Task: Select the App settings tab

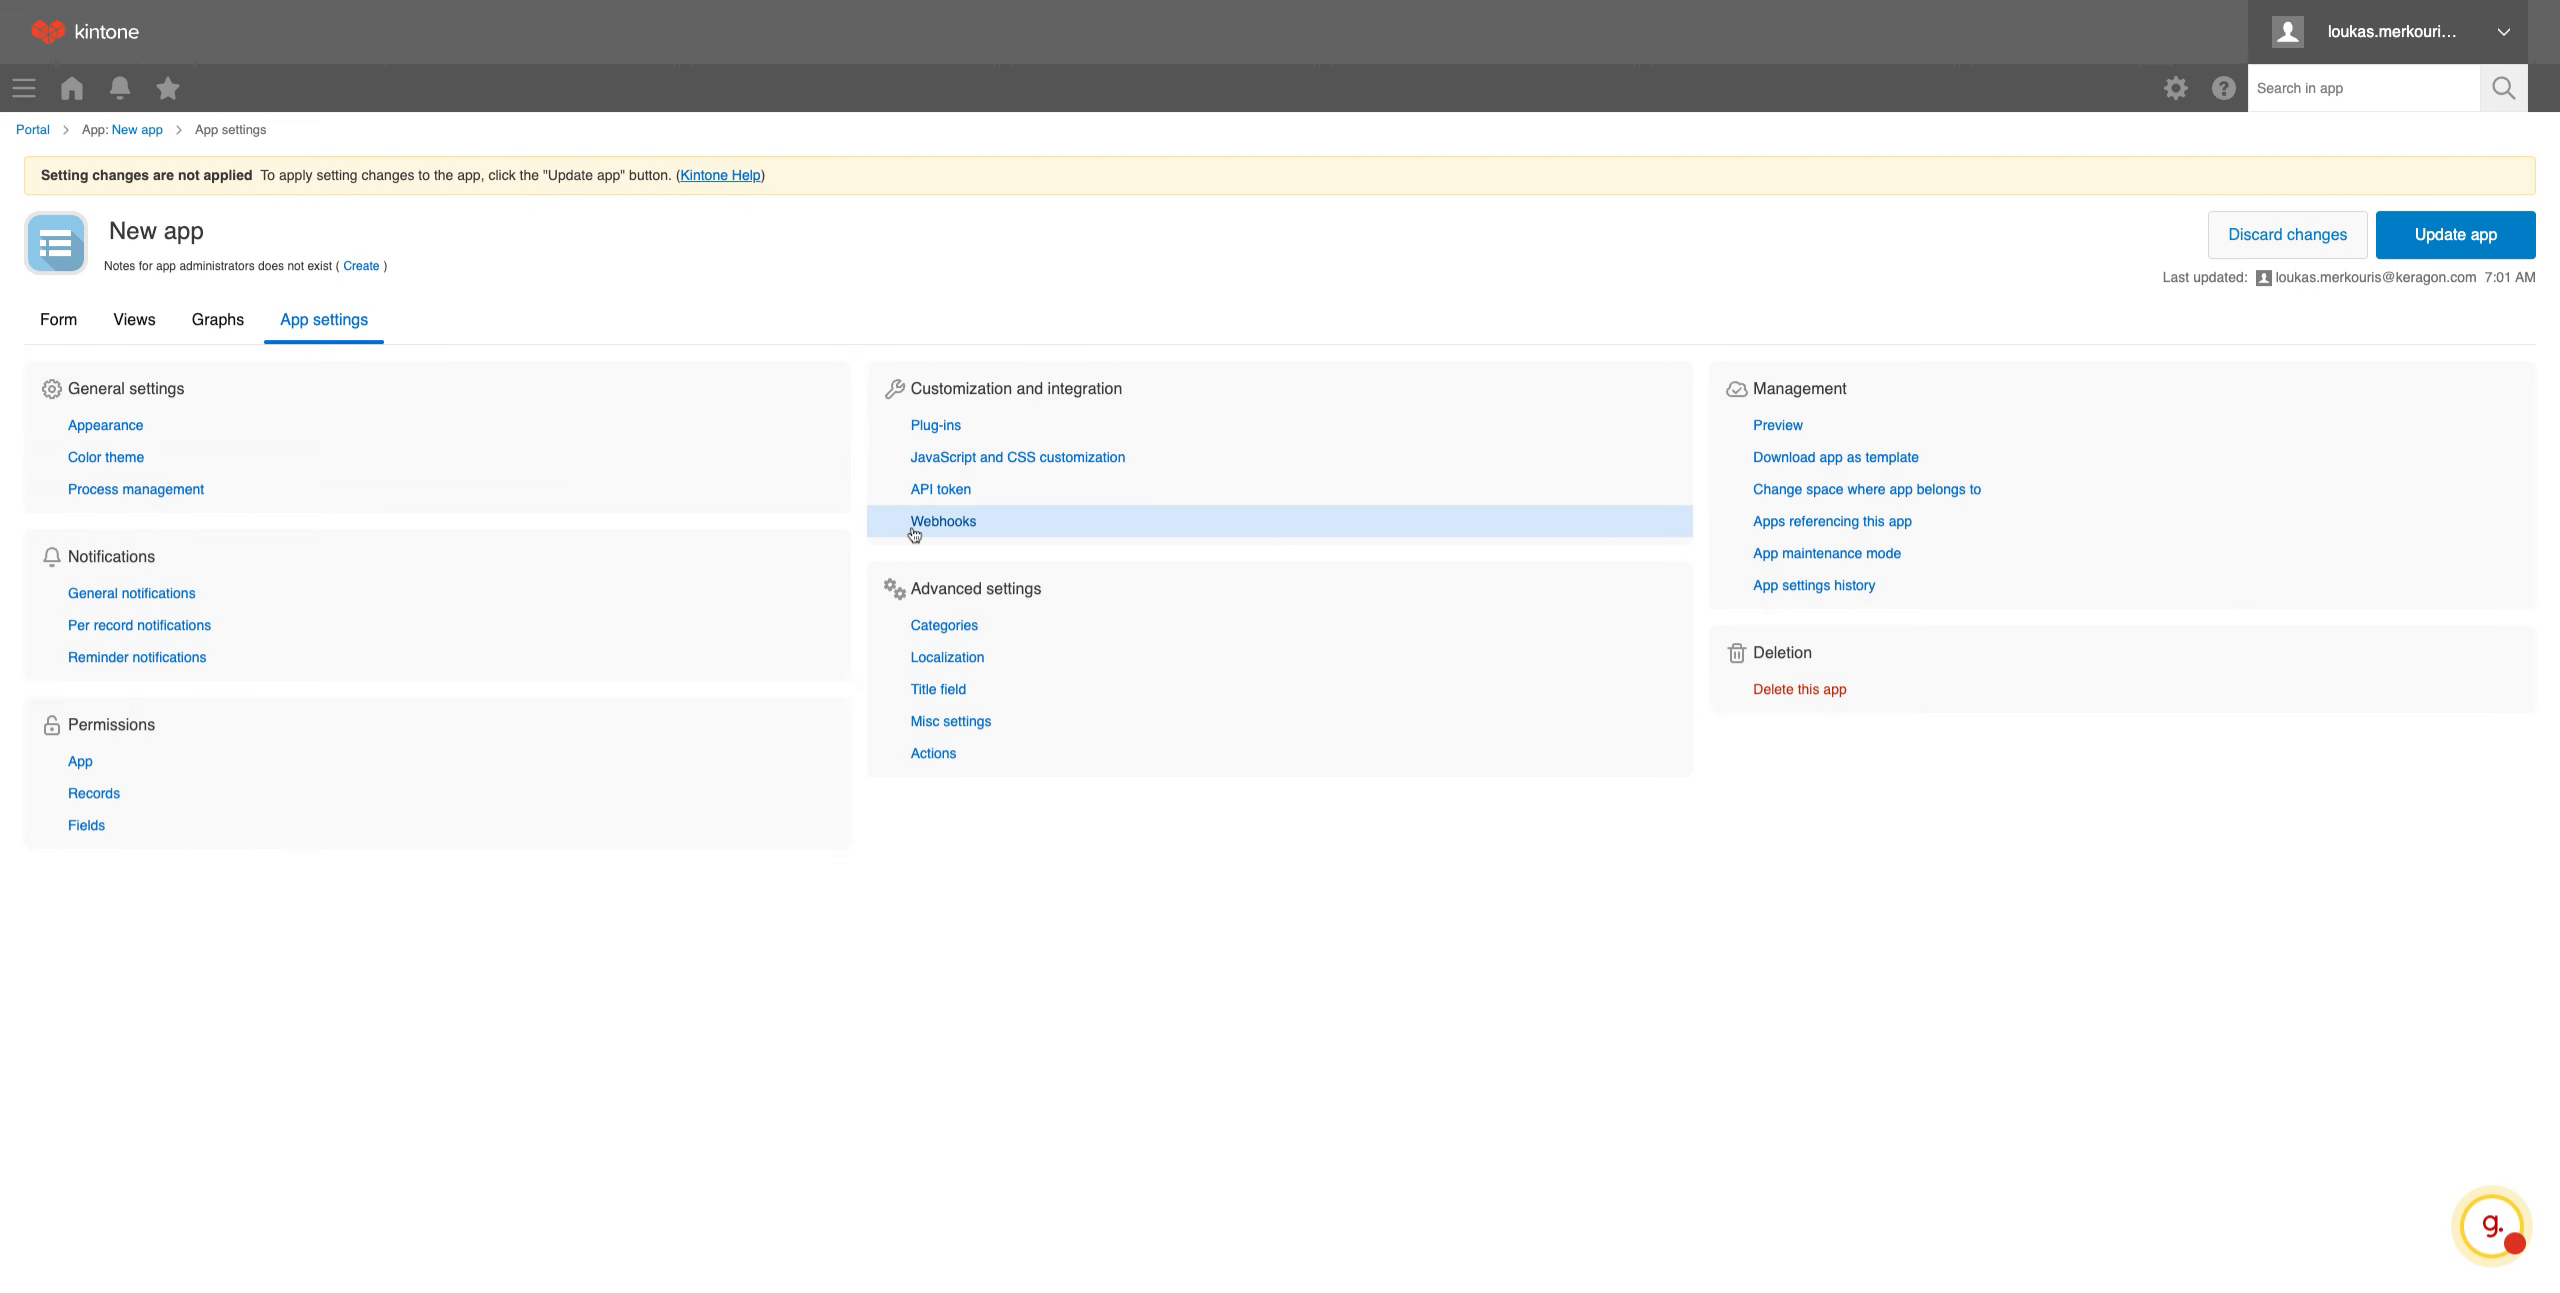Action: 323,319
